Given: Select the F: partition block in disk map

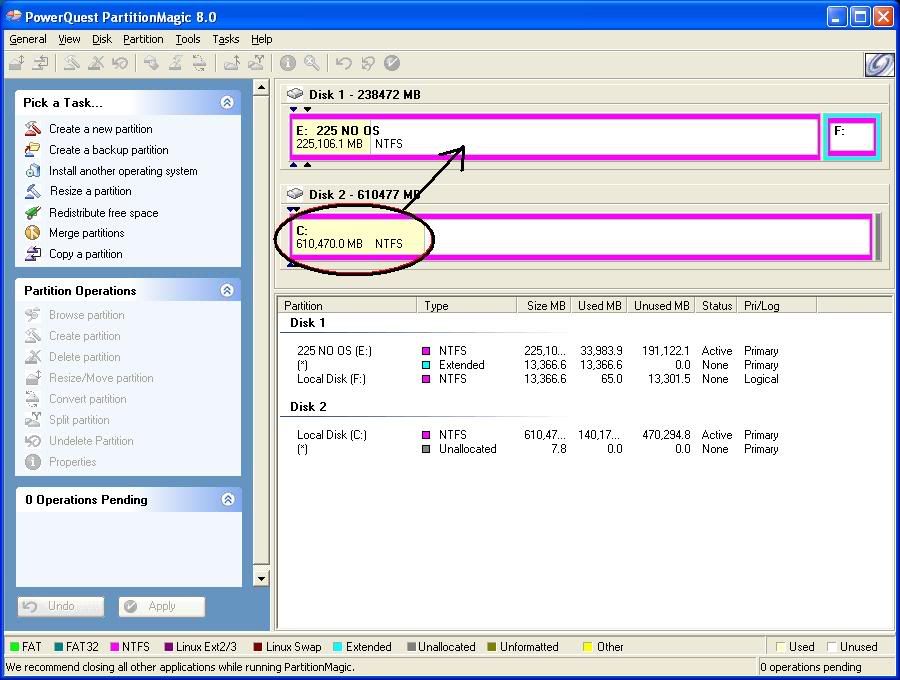Looking at the screenshot, I should [x=852, y=137].
